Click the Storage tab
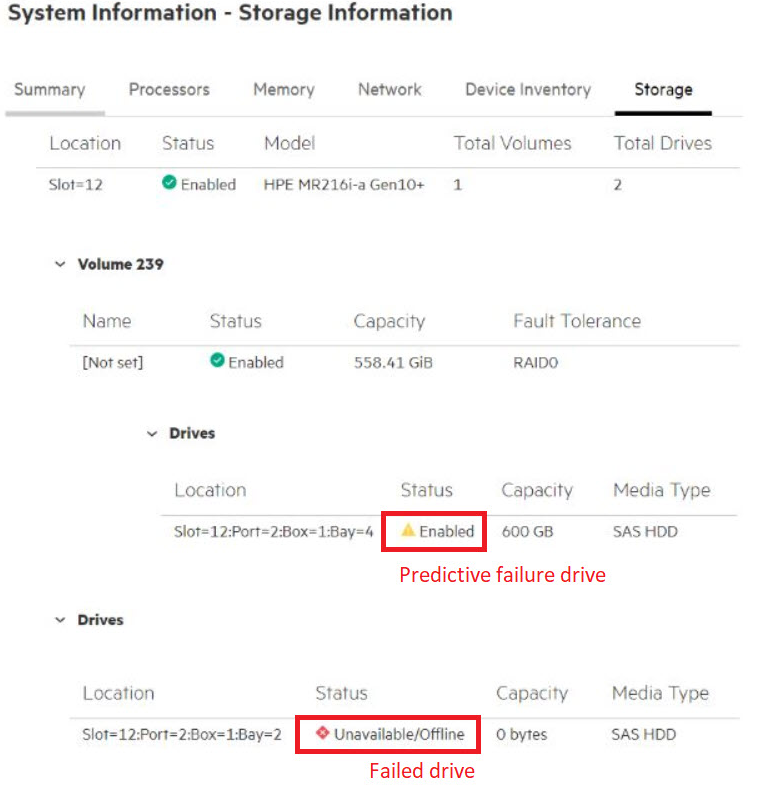This screenshot has height=786, width=760. (x=663, y=90)
